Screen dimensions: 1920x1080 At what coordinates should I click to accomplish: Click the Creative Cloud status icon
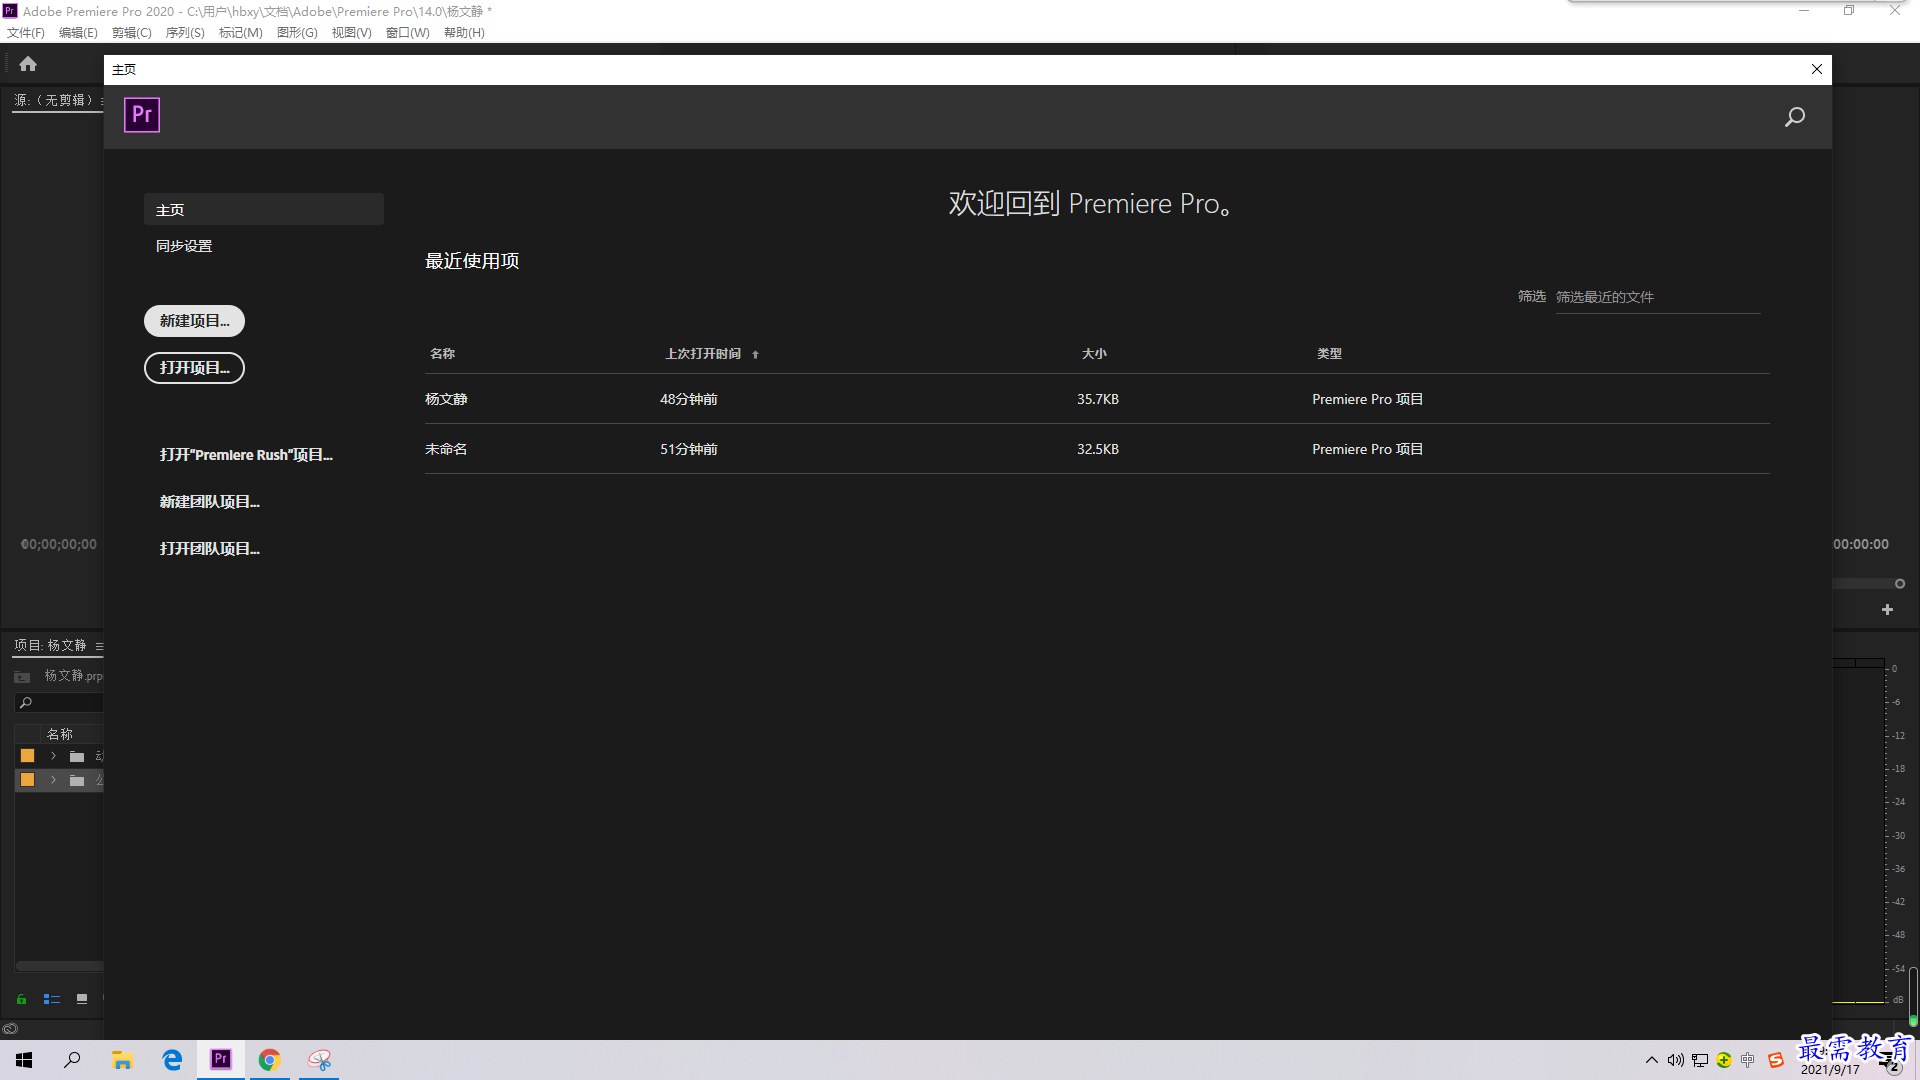pos(10,1029)
